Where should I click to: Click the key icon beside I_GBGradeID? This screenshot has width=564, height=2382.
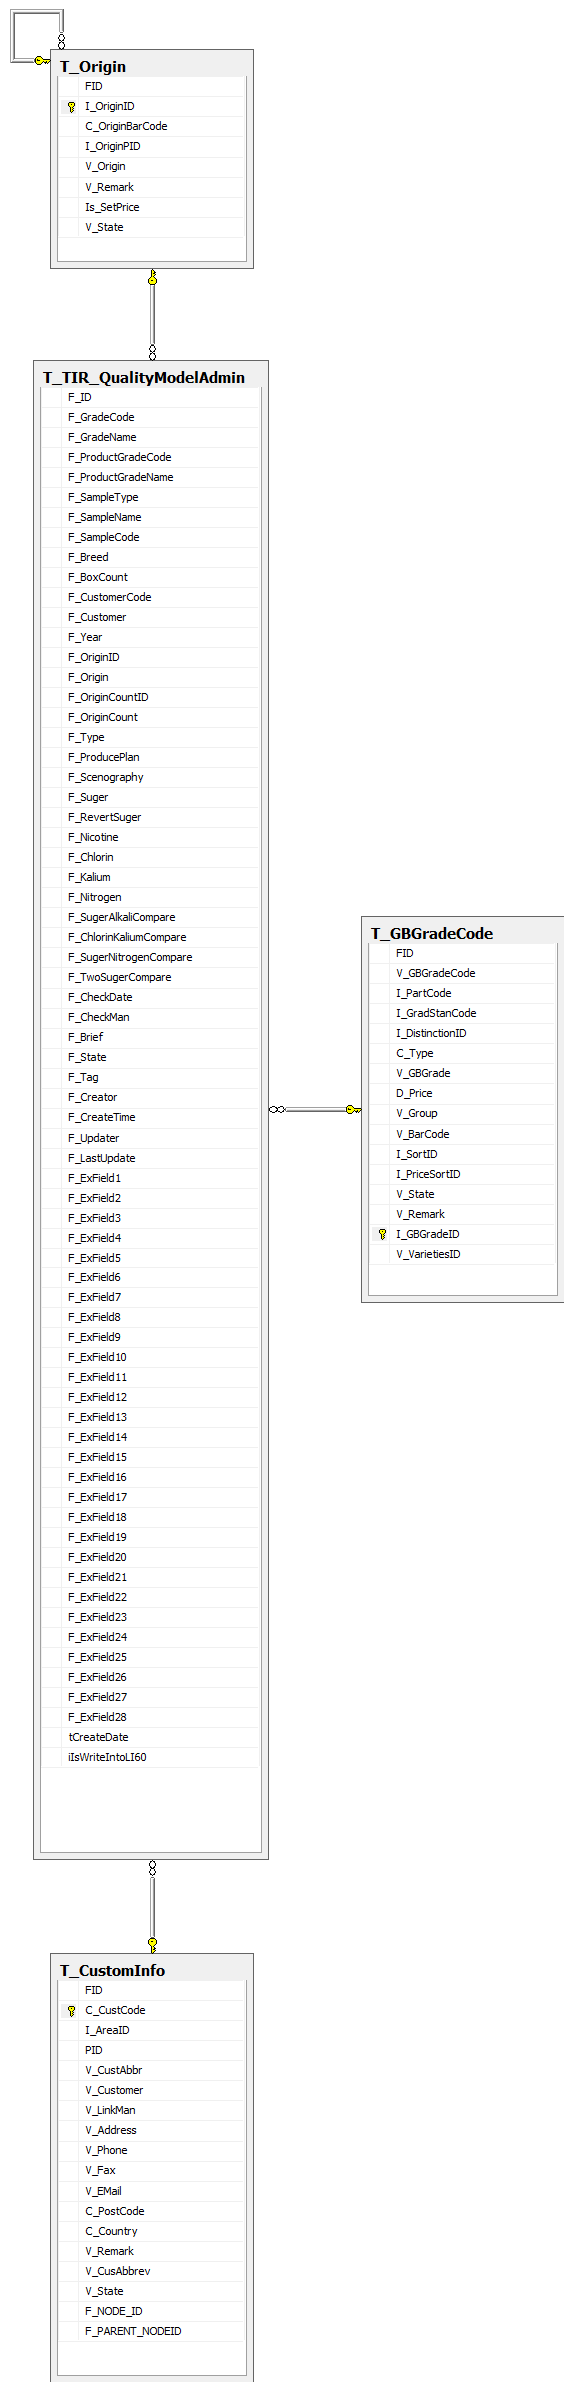[382, 1235]
